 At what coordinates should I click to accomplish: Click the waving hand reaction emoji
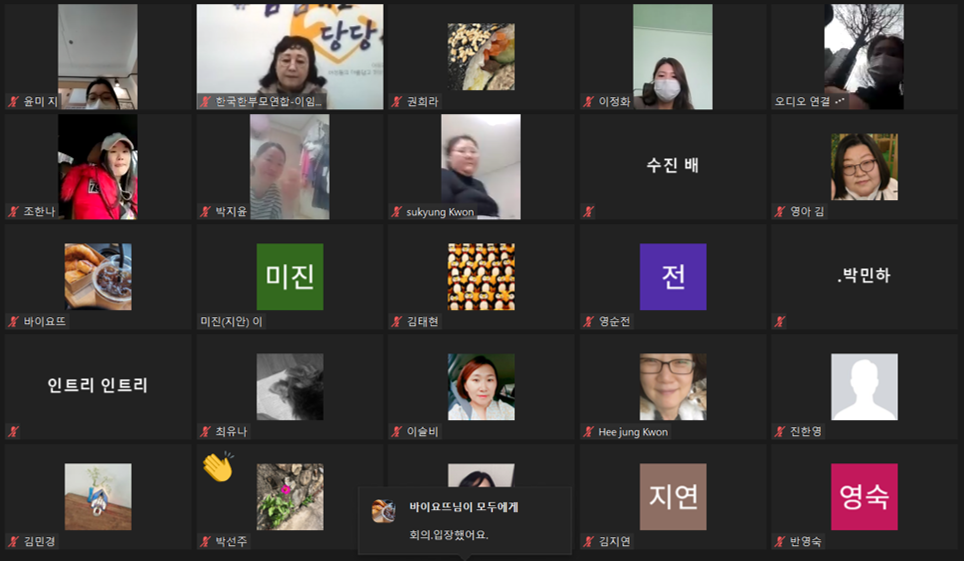coord(218,467)
